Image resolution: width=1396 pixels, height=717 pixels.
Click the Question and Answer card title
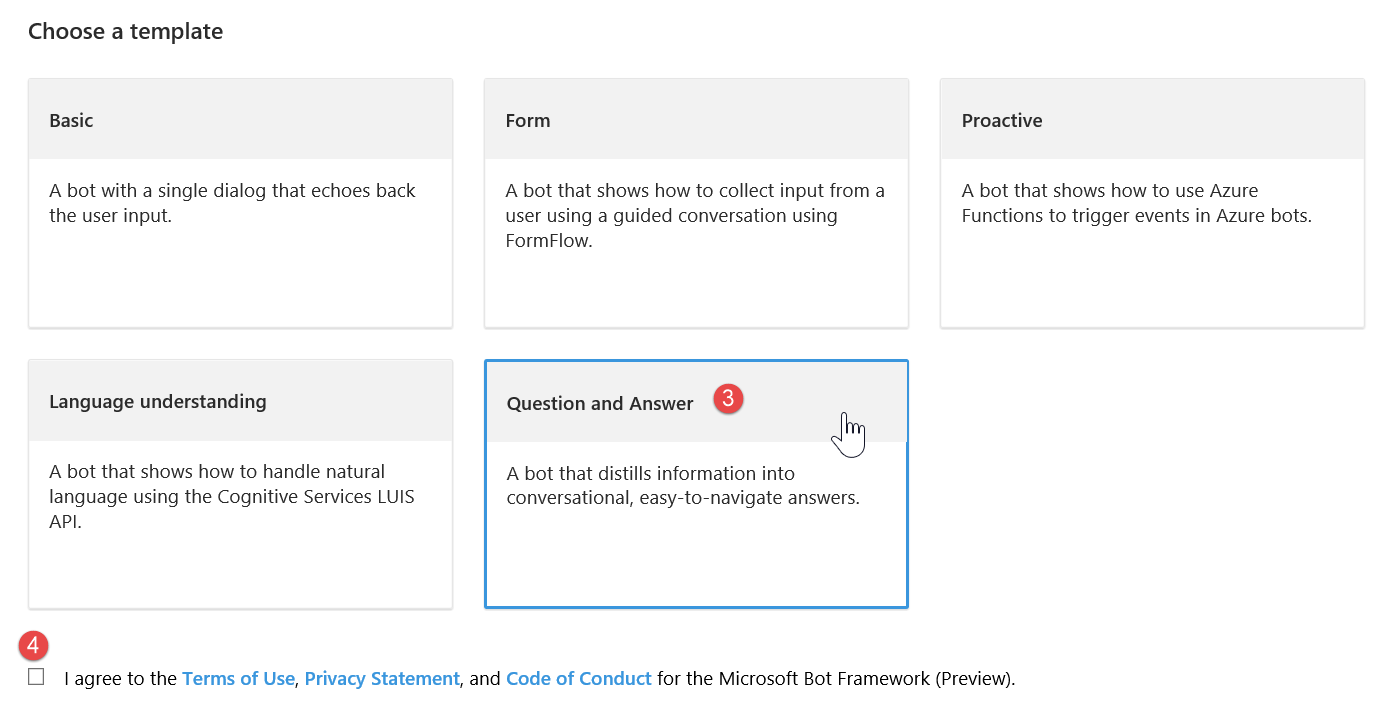point(600,404)
